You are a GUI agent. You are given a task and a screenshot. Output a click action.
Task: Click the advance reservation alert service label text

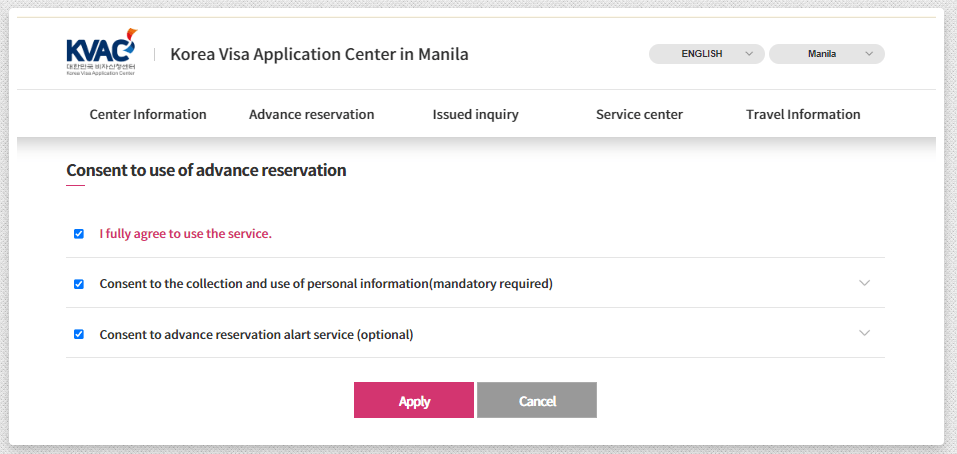point(256,334)
